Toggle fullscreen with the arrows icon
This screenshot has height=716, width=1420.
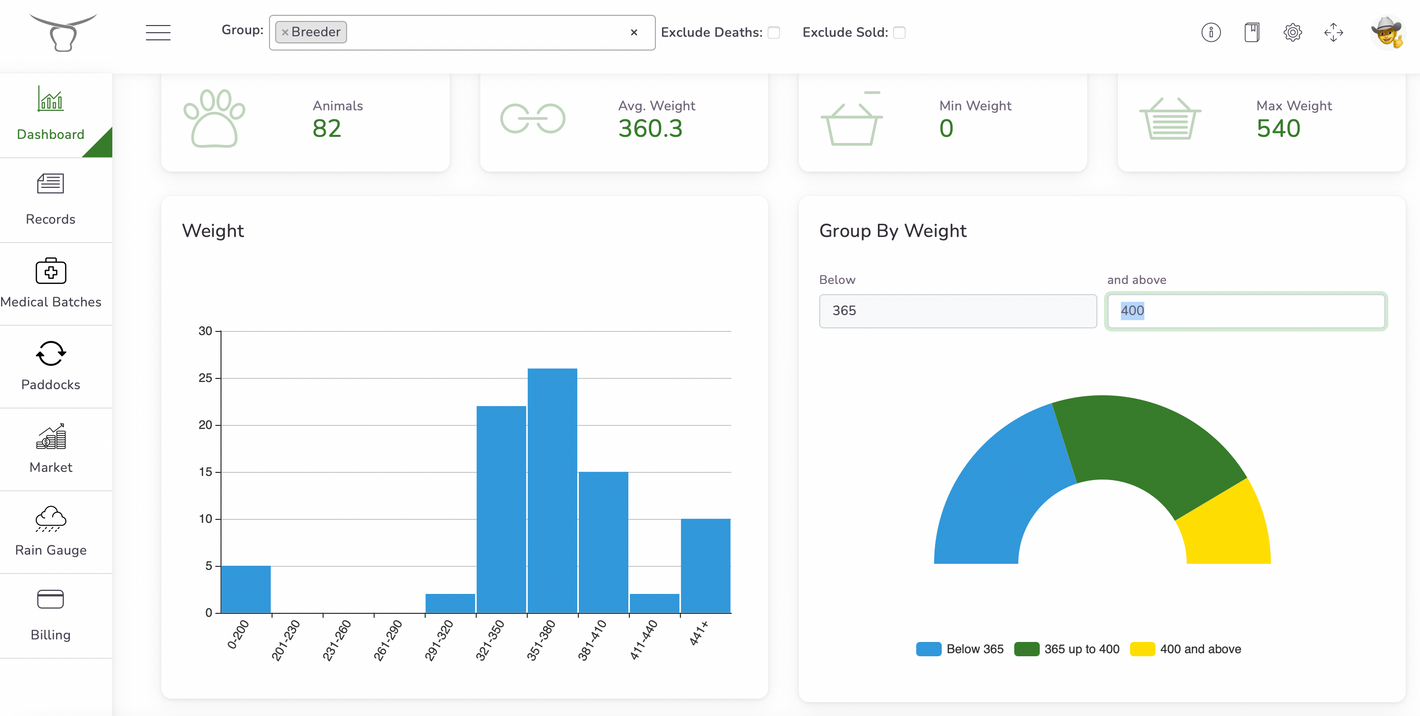click(1334, 33)
